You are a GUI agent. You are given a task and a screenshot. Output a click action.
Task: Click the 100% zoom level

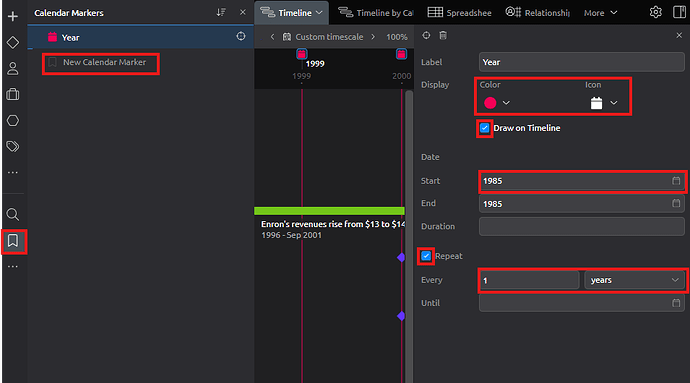coord(396,37)
